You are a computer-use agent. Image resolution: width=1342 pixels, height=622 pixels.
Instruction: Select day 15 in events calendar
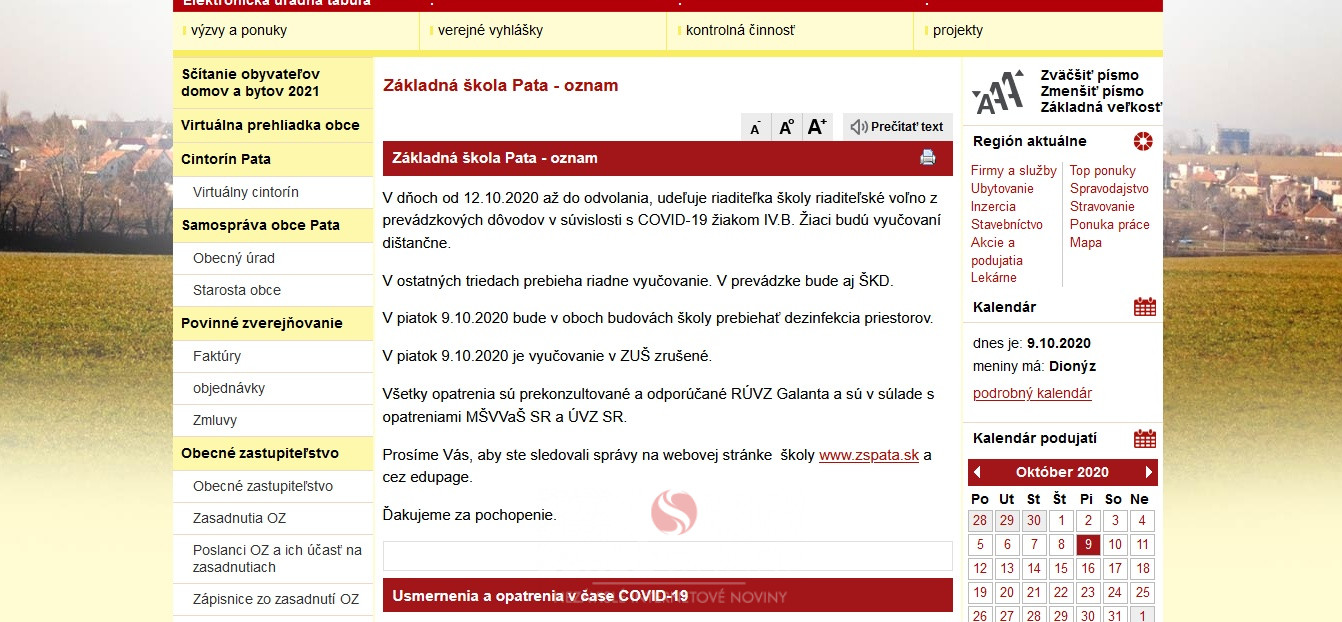1061,569
